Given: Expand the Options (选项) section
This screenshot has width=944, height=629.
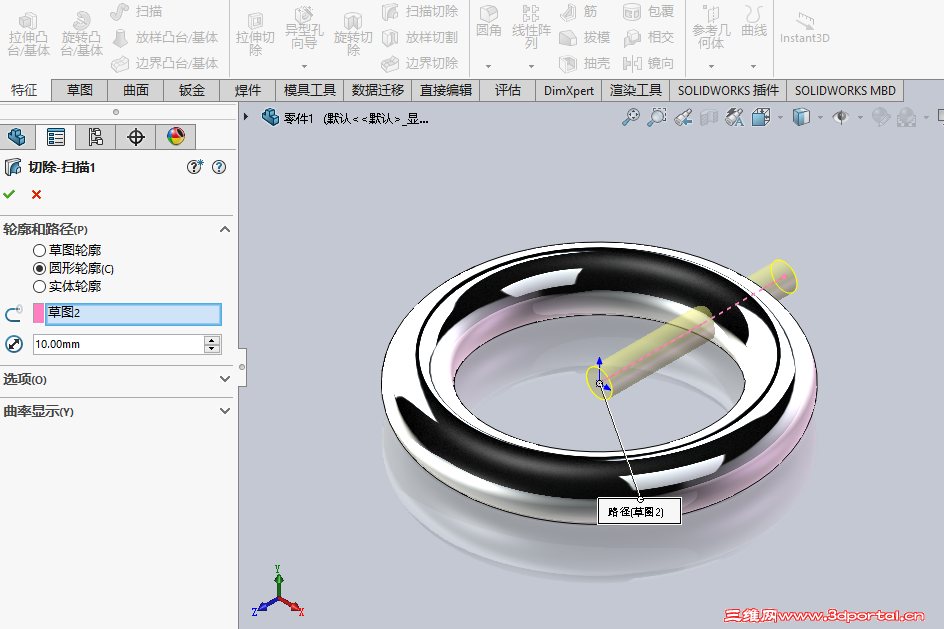Looking at the screenshot, I should point(225,379).
